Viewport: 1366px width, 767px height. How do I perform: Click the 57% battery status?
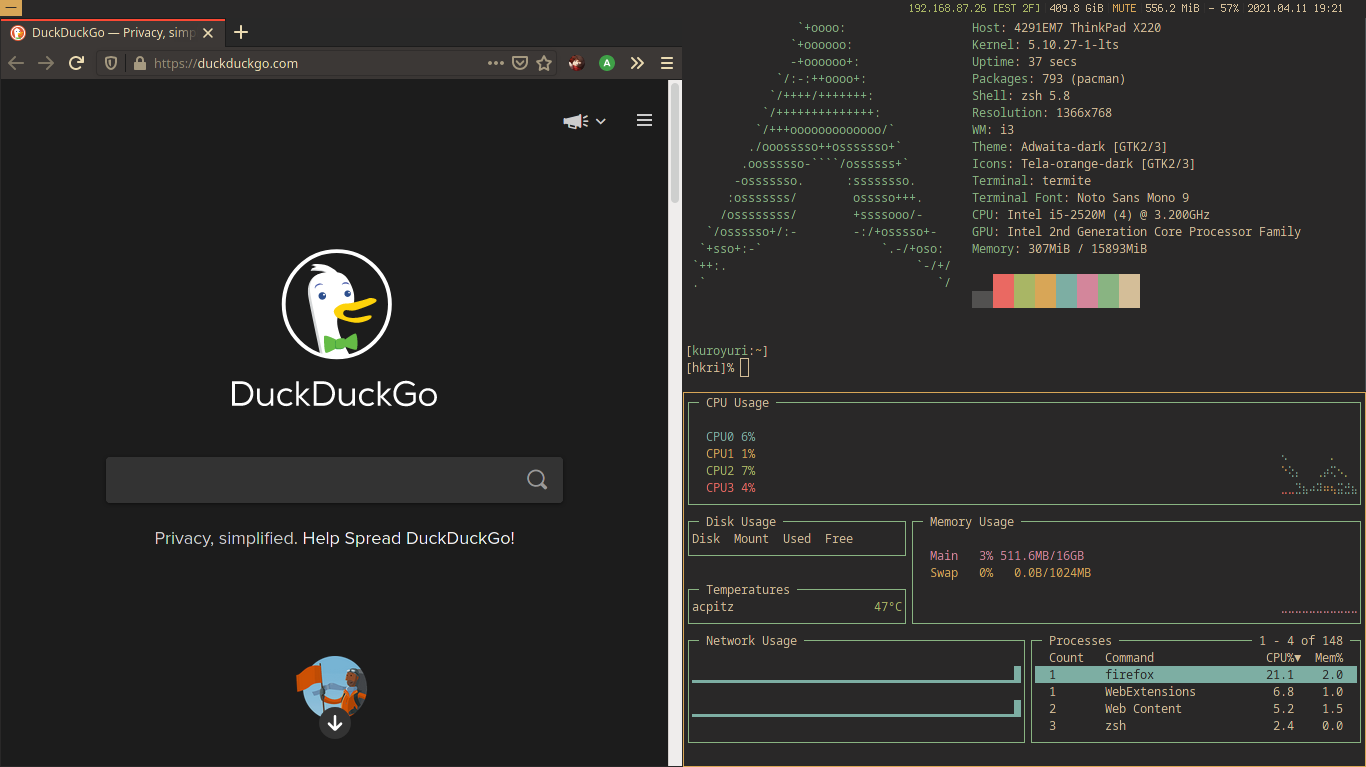click(1229, 7)
